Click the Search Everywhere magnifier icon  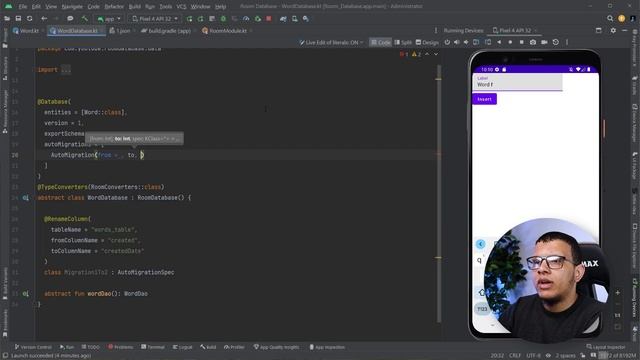pyautogui.click(x=610, y=19)
